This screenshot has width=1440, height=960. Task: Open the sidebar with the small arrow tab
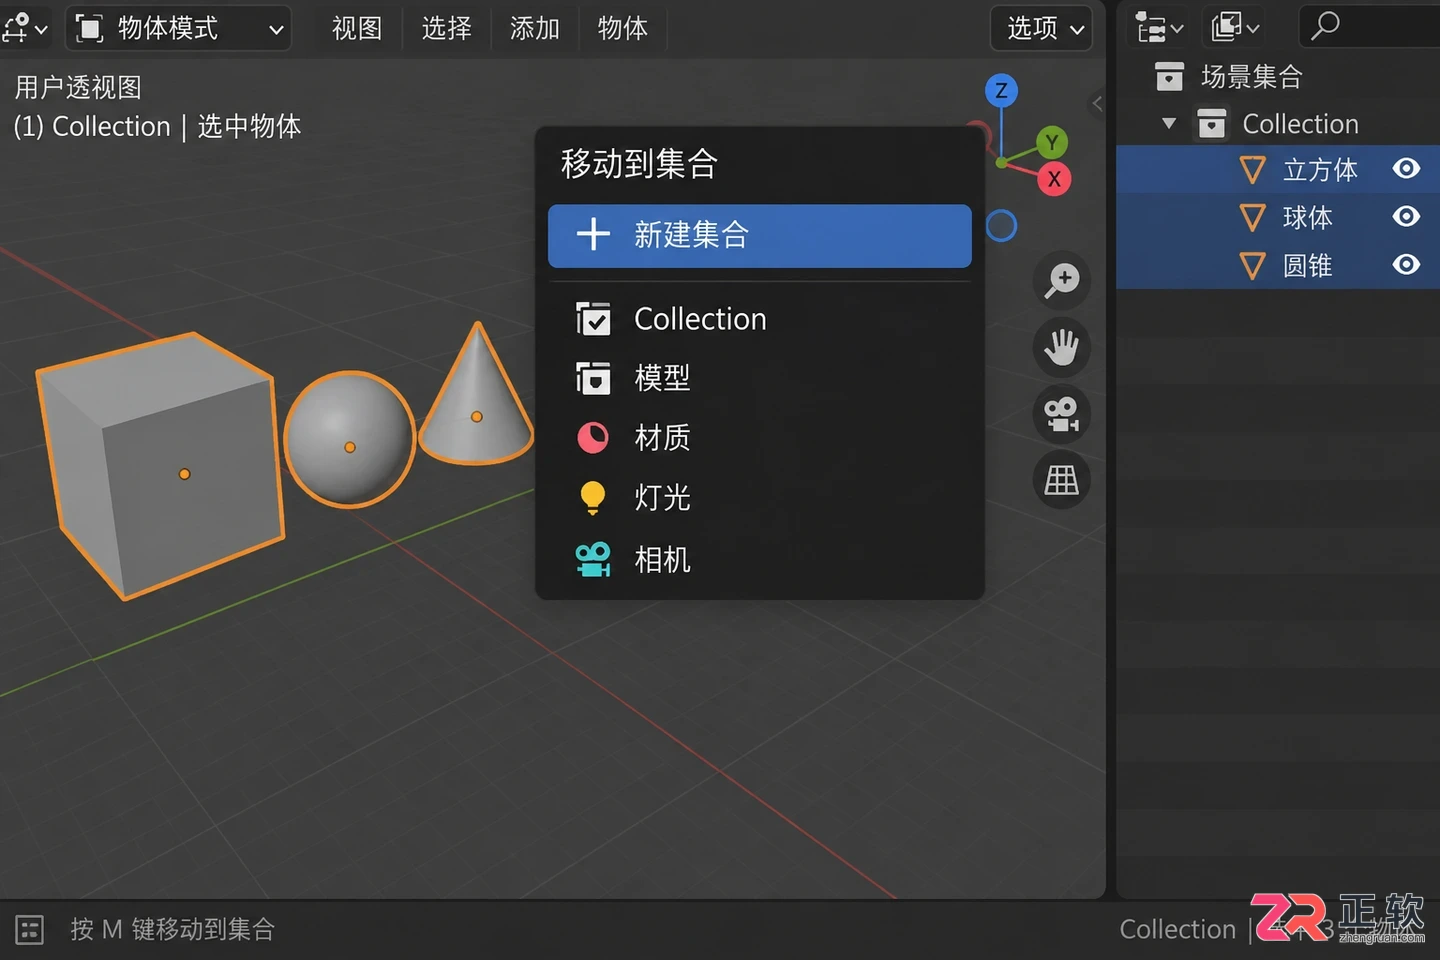point(1097,103)
